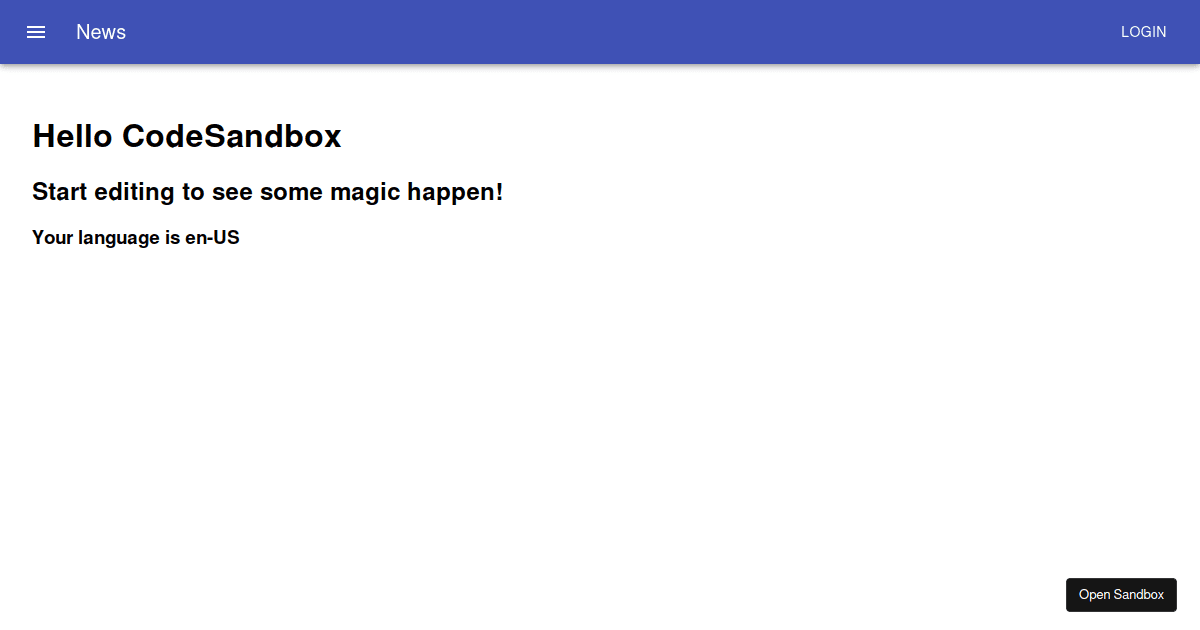This screenshot has width=1200, height=630.
Task: Click the word Your in the language line
Action: [52, 238]
